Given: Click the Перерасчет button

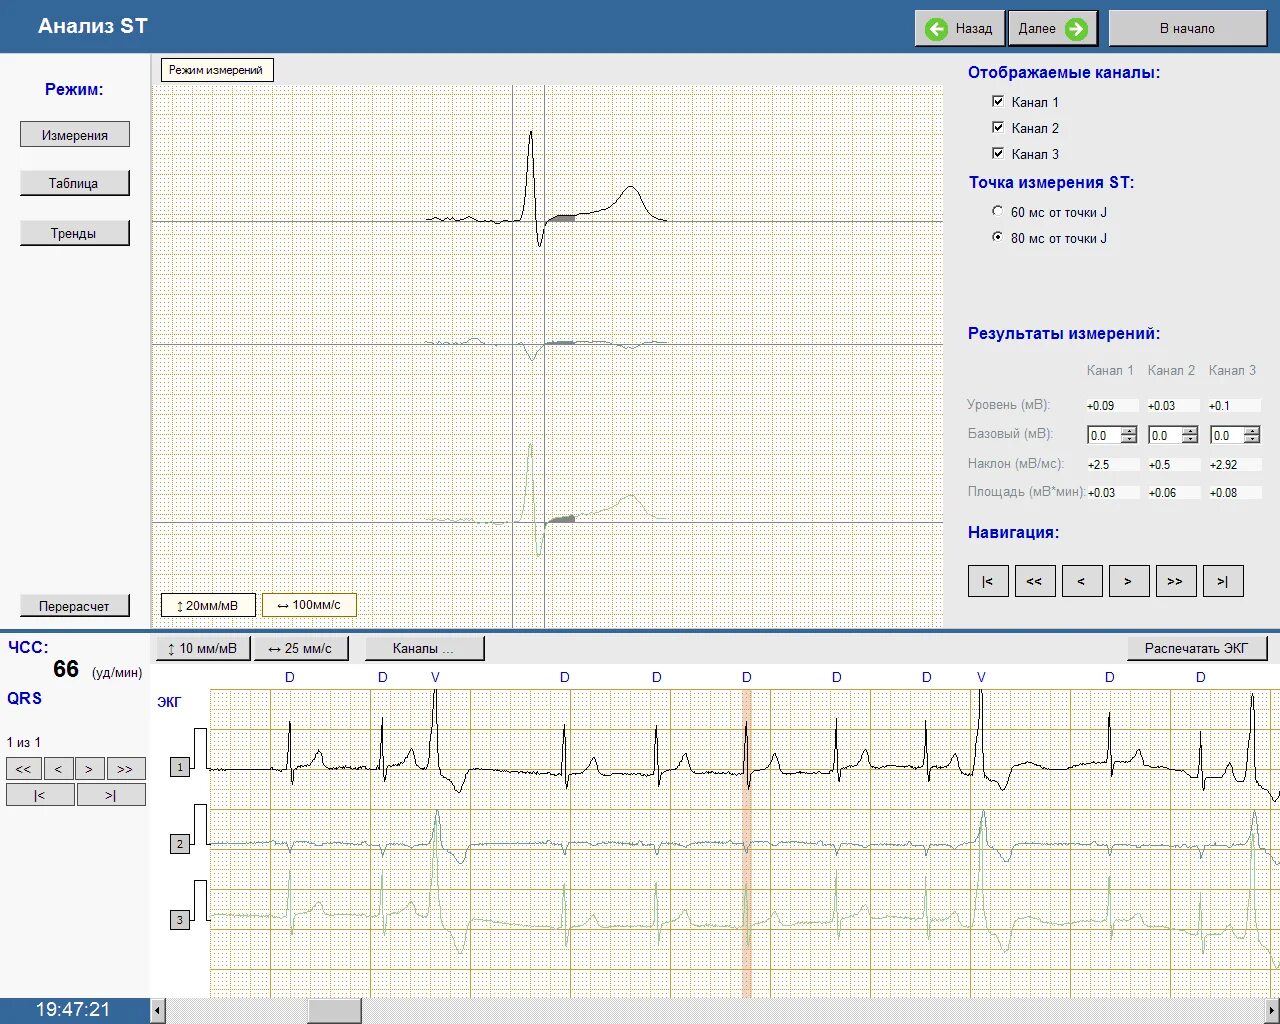Looking at the screenshot, I should point(75,606).
